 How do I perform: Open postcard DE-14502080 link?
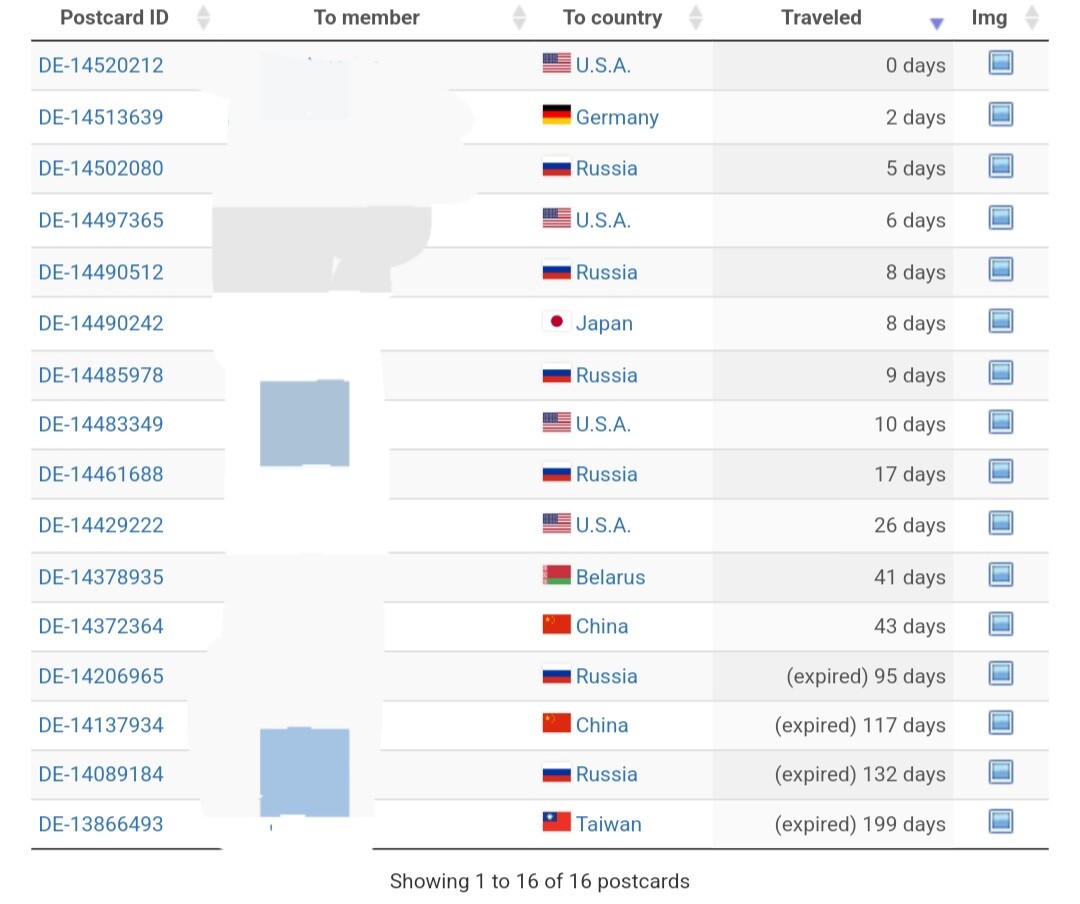click(101, 168)
